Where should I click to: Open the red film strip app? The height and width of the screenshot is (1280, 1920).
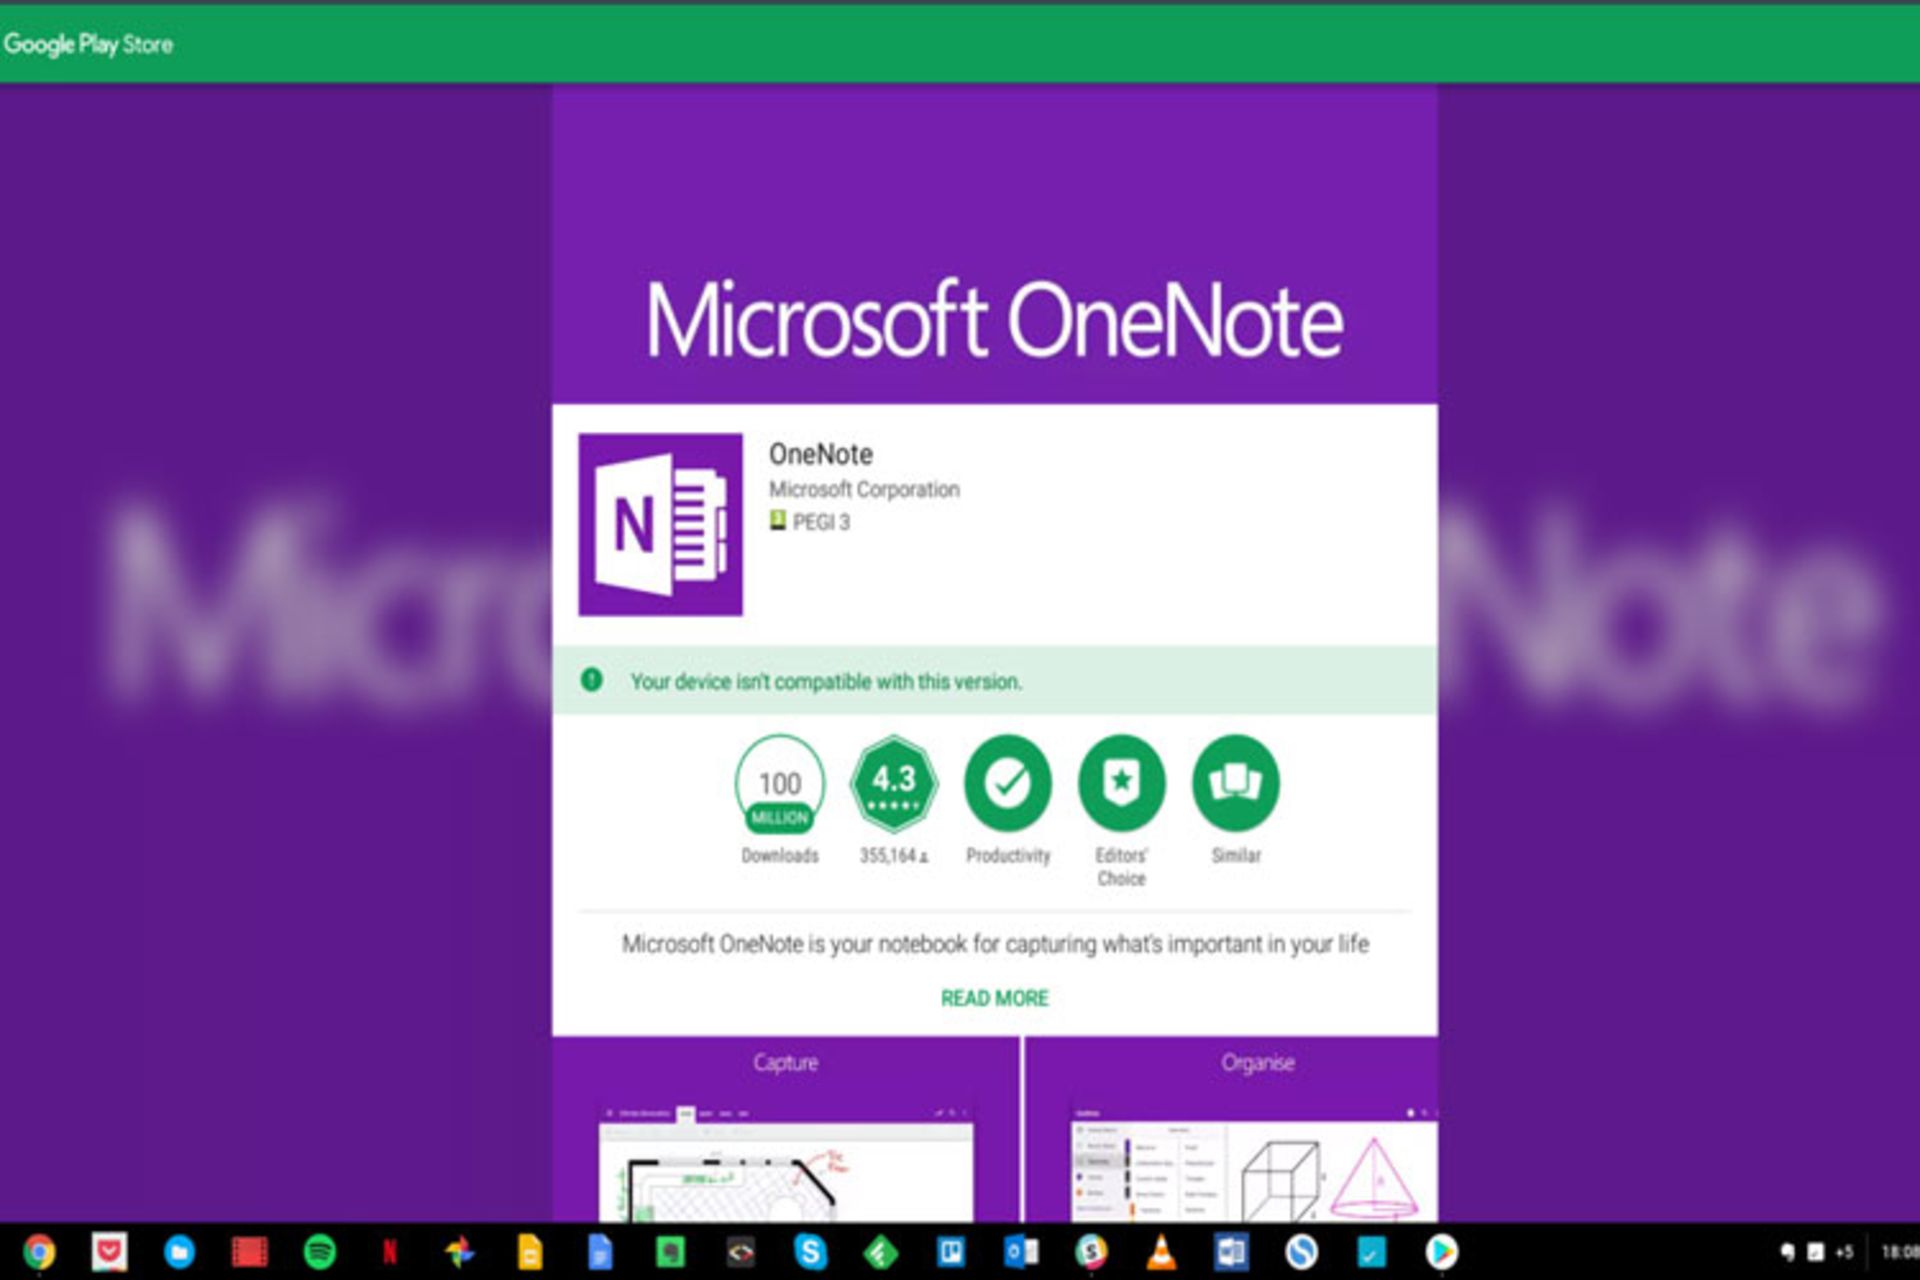tap(249, 1252)
